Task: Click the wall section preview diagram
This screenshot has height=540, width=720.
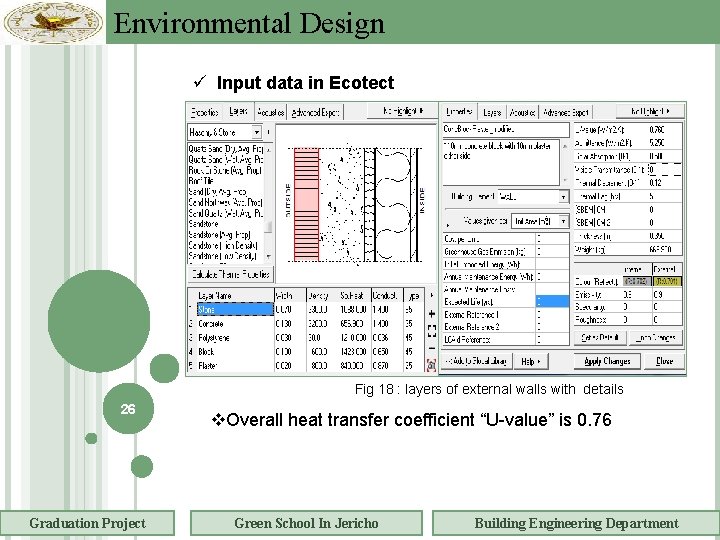Action: (355, 204)
